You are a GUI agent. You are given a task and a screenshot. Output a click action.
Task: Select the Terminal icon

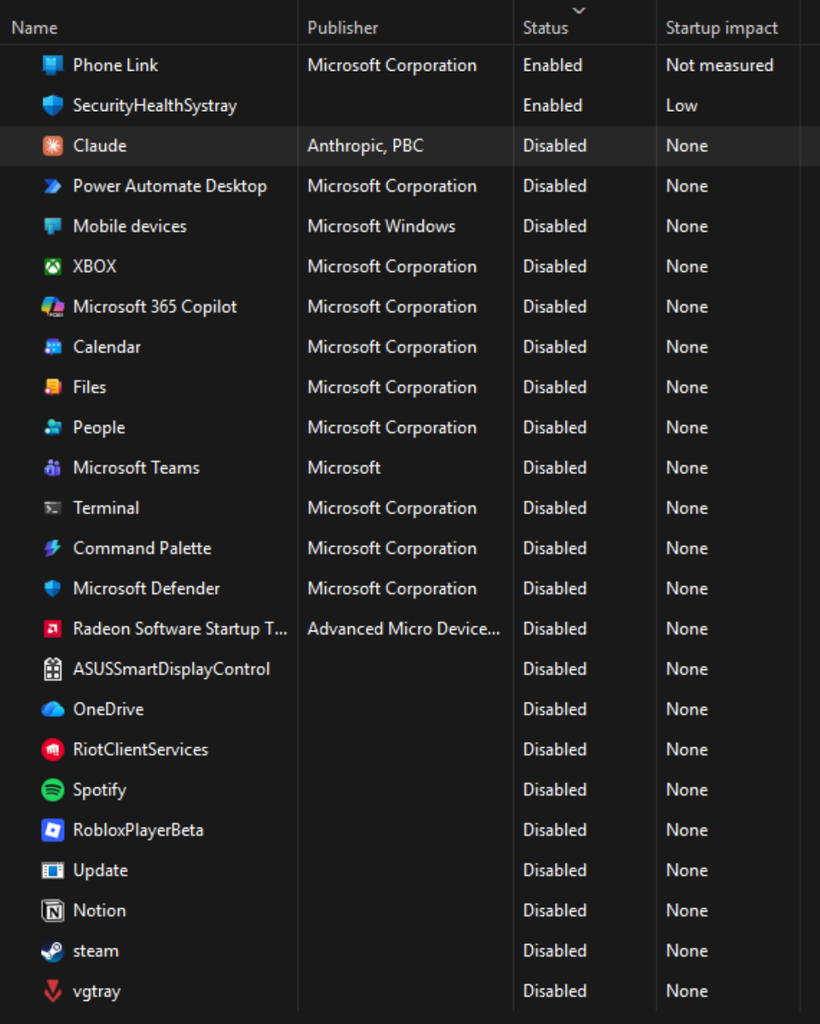(x=53, y=508)
